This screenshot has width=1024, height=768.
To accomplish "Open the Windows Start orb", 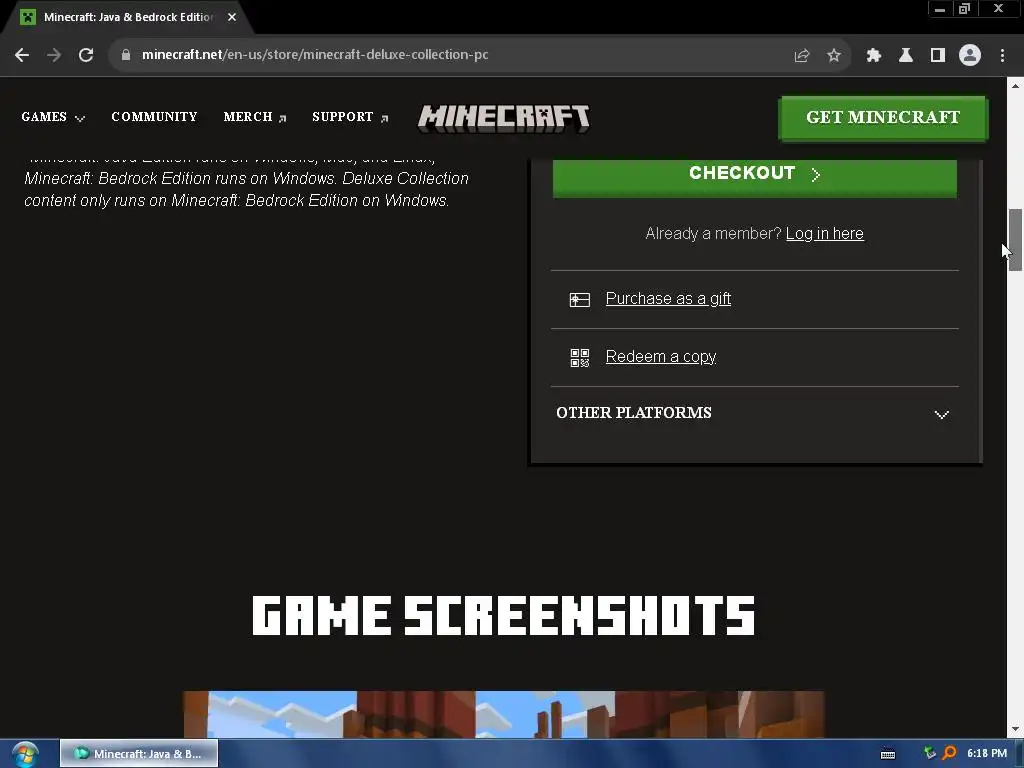I will [x=25, y=755].
